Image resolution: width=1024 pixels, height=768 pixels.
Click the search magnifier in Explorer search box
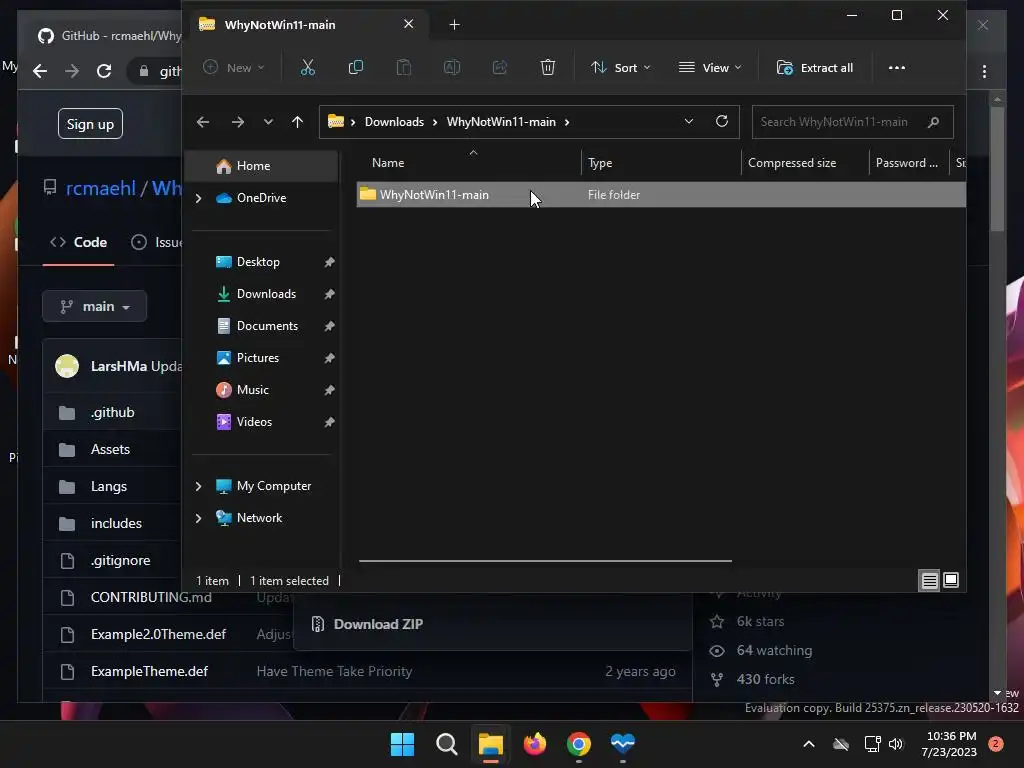934,122
